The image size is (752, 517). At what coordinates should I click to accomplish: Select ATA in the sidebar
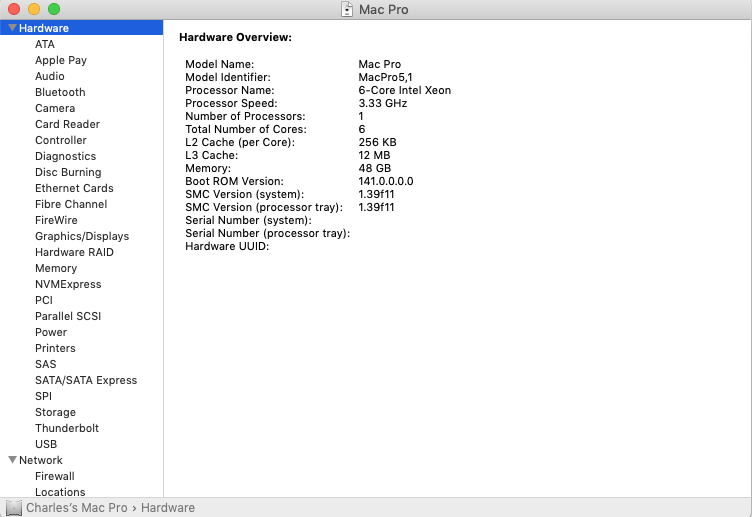(x=45, y=44)
